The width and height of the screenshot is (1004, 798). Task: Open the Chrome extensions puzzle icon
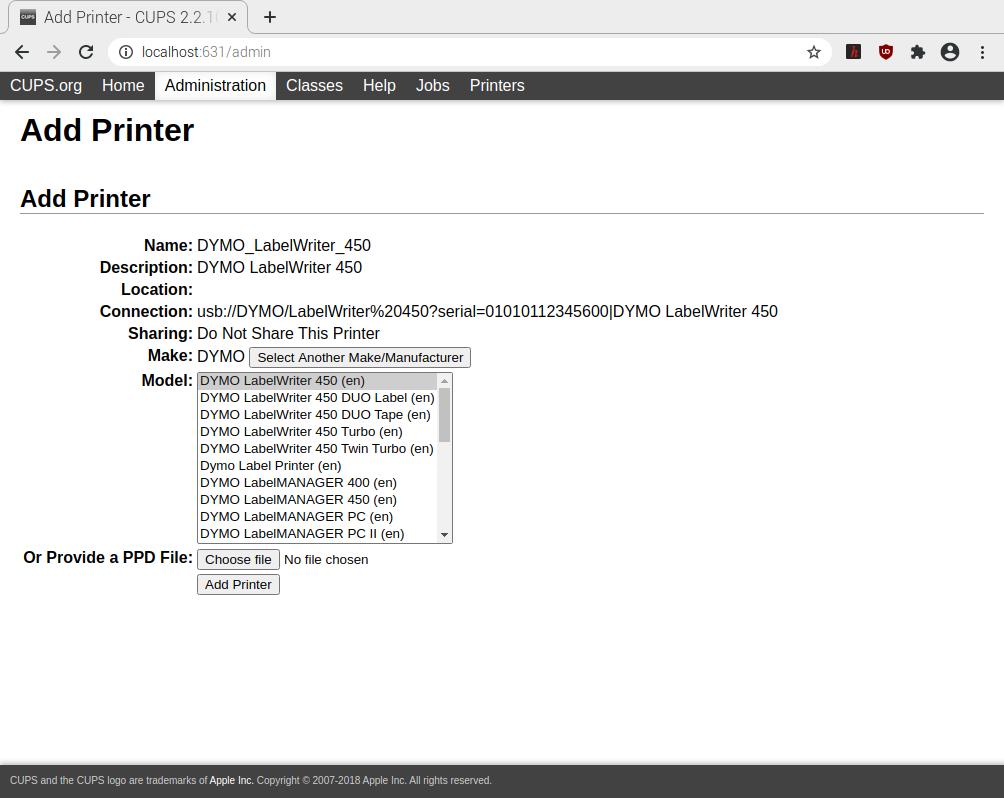[x=918, y=52]
